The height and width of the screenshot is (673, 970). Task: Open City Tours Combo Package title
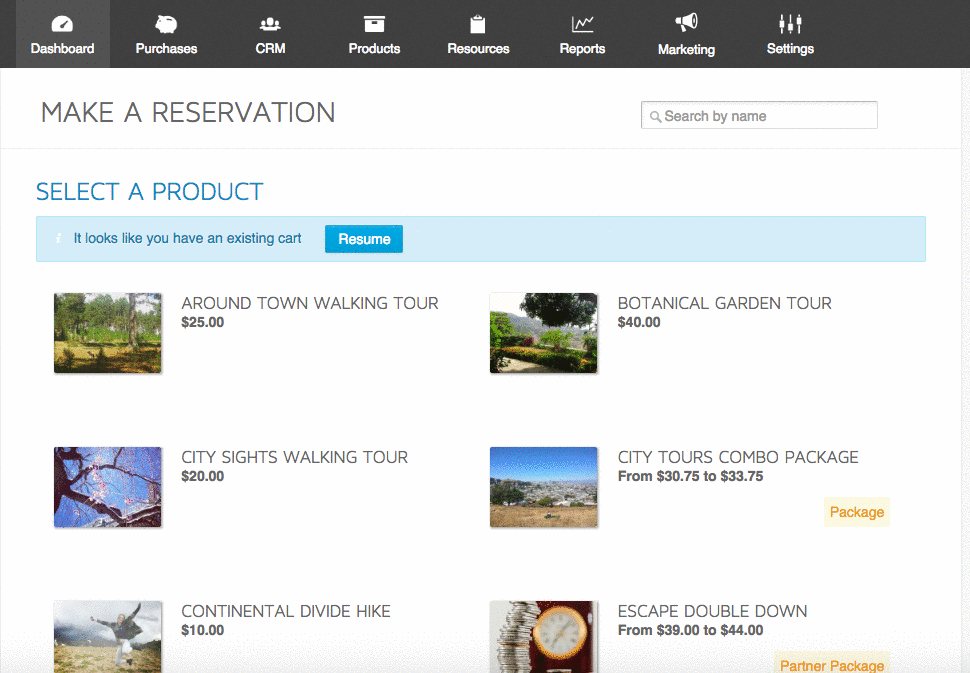(x=738, y=457)
